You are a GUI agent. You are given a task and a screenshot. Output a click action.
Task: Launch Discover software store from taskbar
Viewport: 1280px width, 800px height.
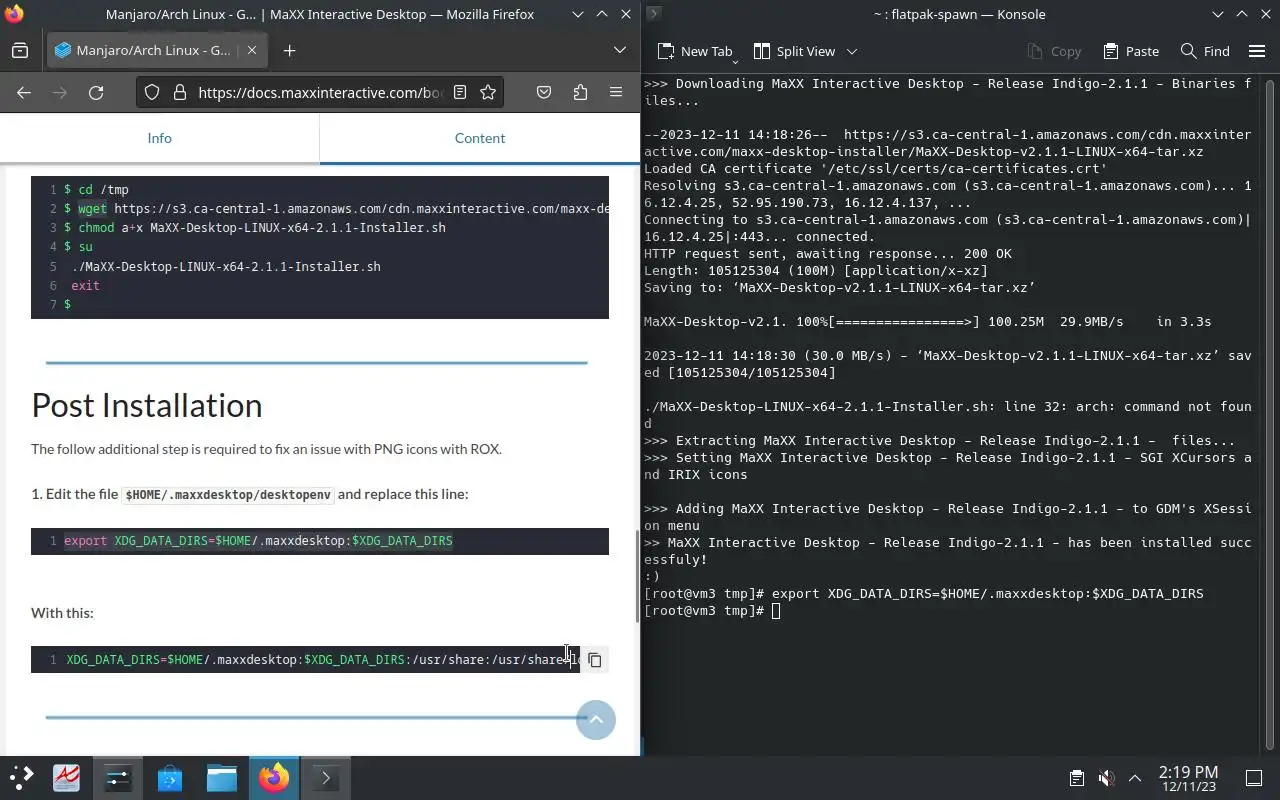170,778
